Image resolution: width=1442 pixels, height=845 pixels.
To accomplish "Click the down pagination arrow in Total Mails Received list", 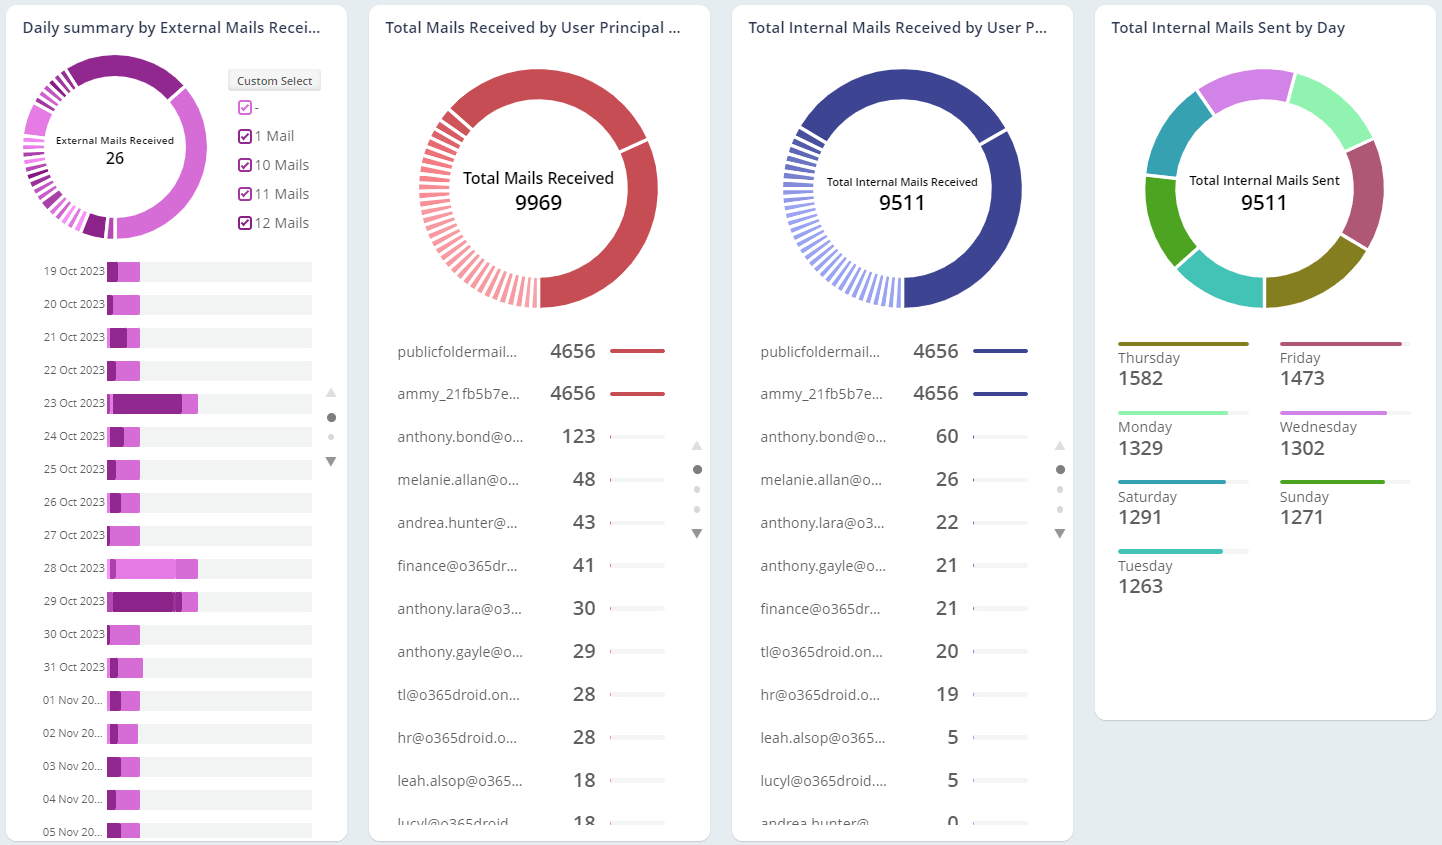I will click(x=697, y=534).
